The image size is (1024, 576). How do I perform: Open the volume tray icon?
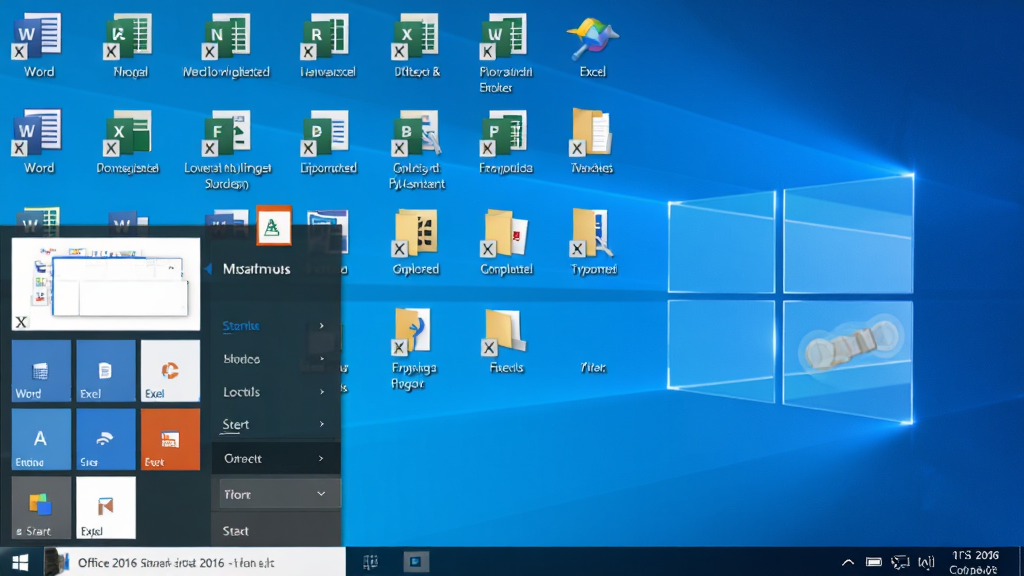(x=926, y=562)
